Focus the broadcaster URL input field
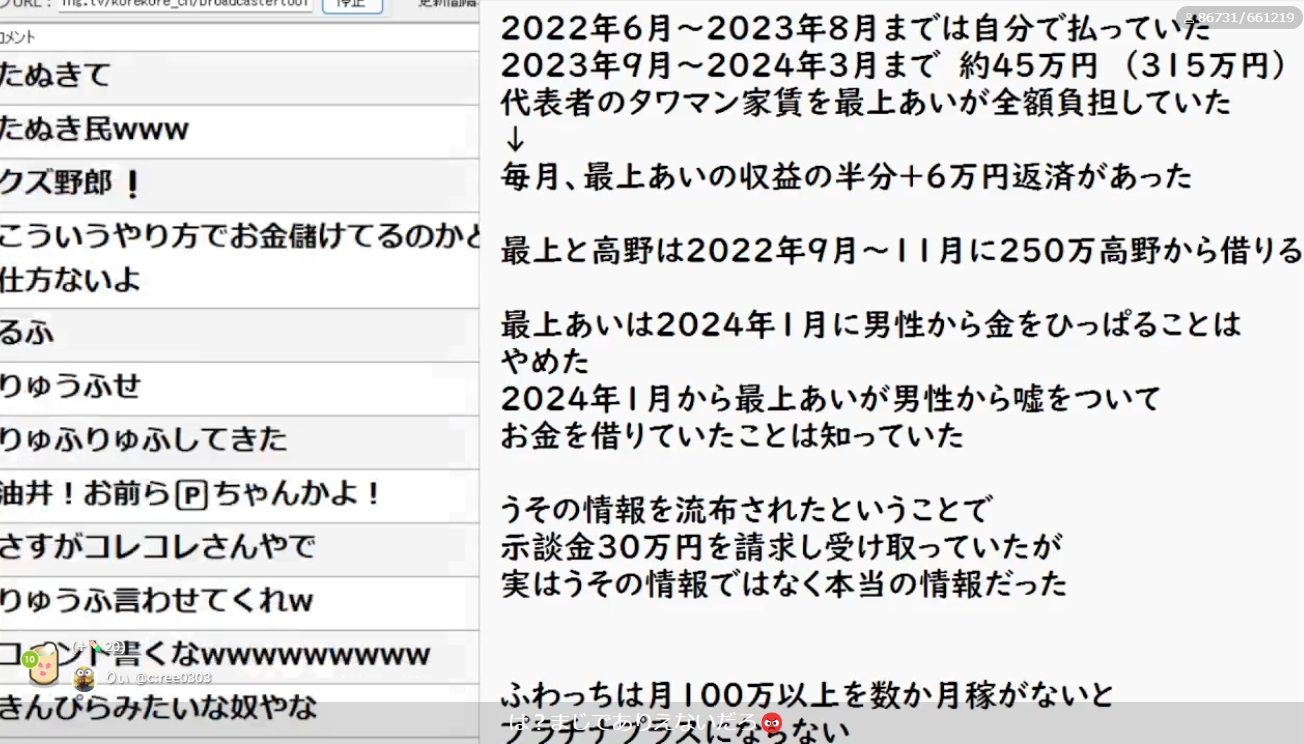Viewport: 1304px width, 744px height. [x=185, y=4]
